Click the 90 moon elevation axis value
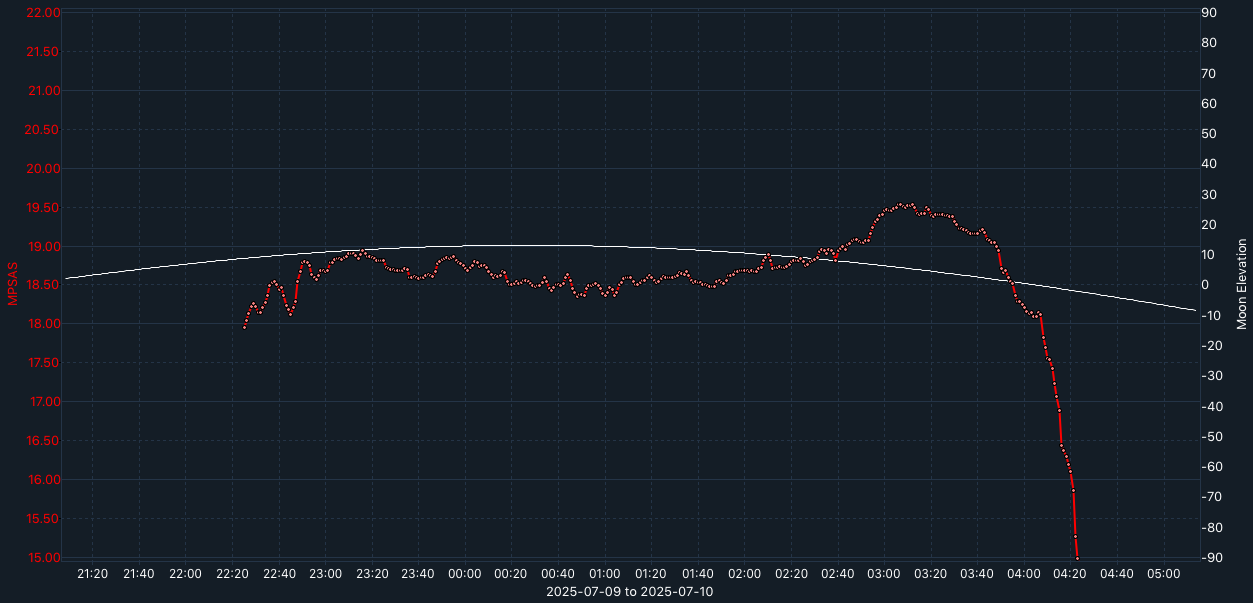The height and width of the screenshot is (603, 1253). coord(1208,13)
